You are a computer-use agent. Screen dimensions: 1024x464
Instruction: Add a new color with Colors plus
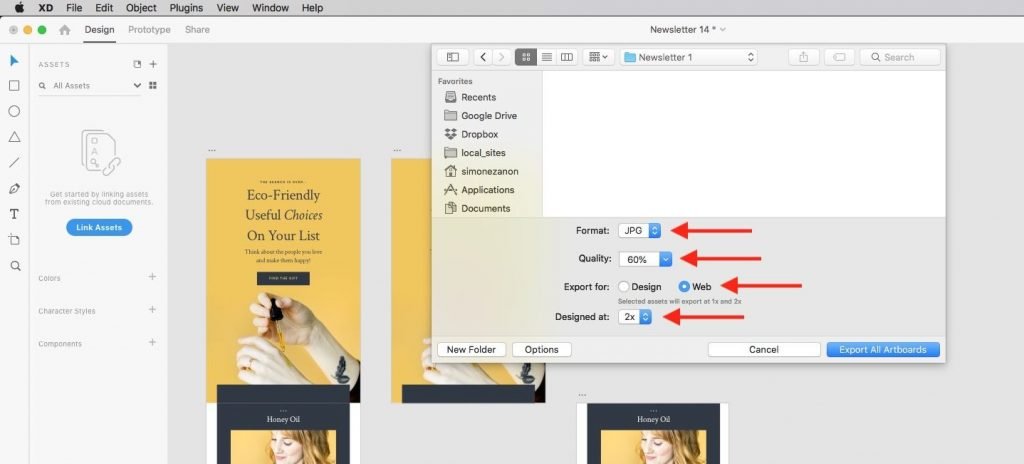tap(152, 277)
